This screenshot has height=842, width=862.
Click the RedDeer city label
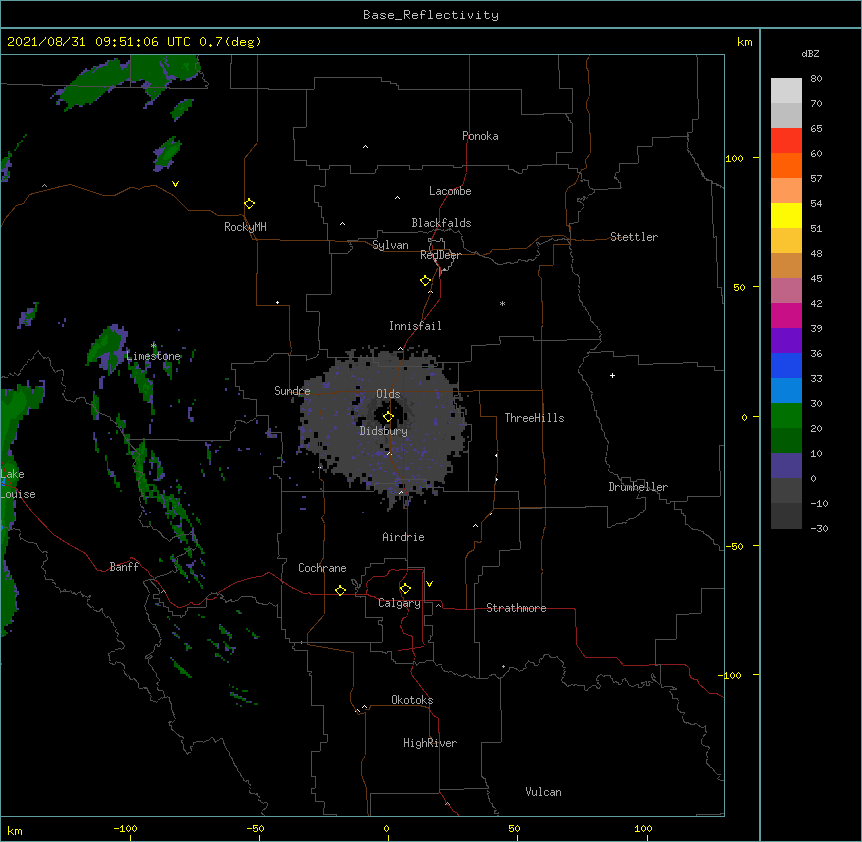point(440,255)
